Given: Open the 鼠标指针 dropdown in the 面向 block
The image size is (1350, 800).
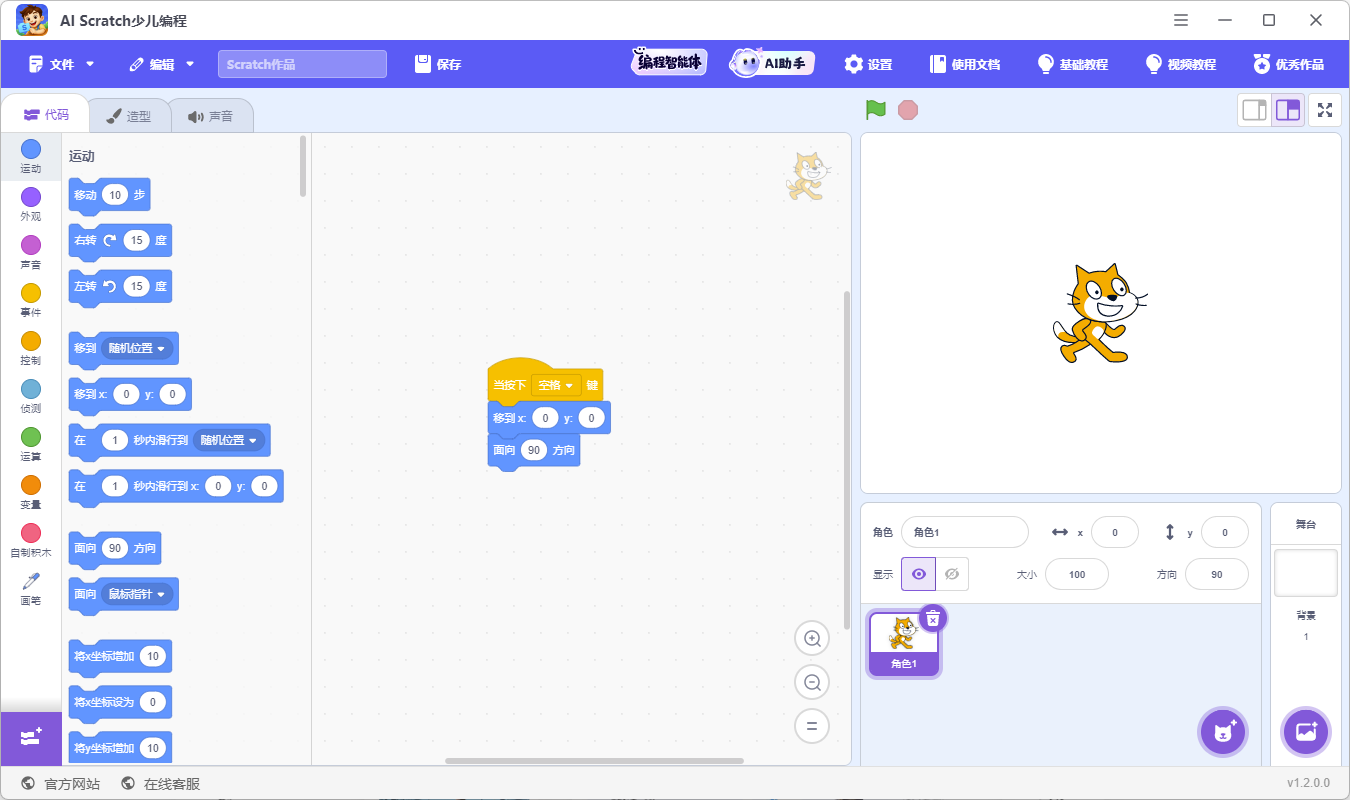Looking at the screenshot, I should coord(138,594).
